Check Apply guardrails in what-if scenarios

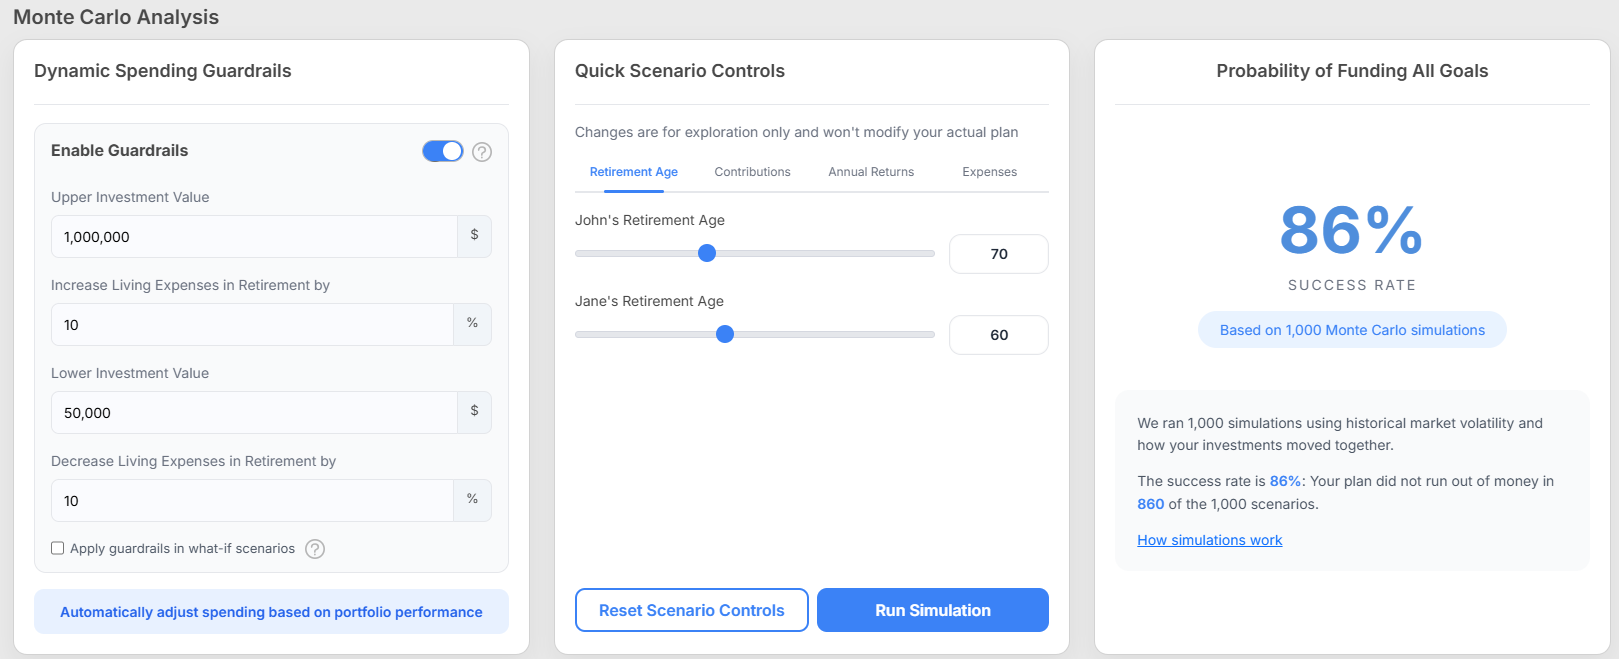[58, 548]
